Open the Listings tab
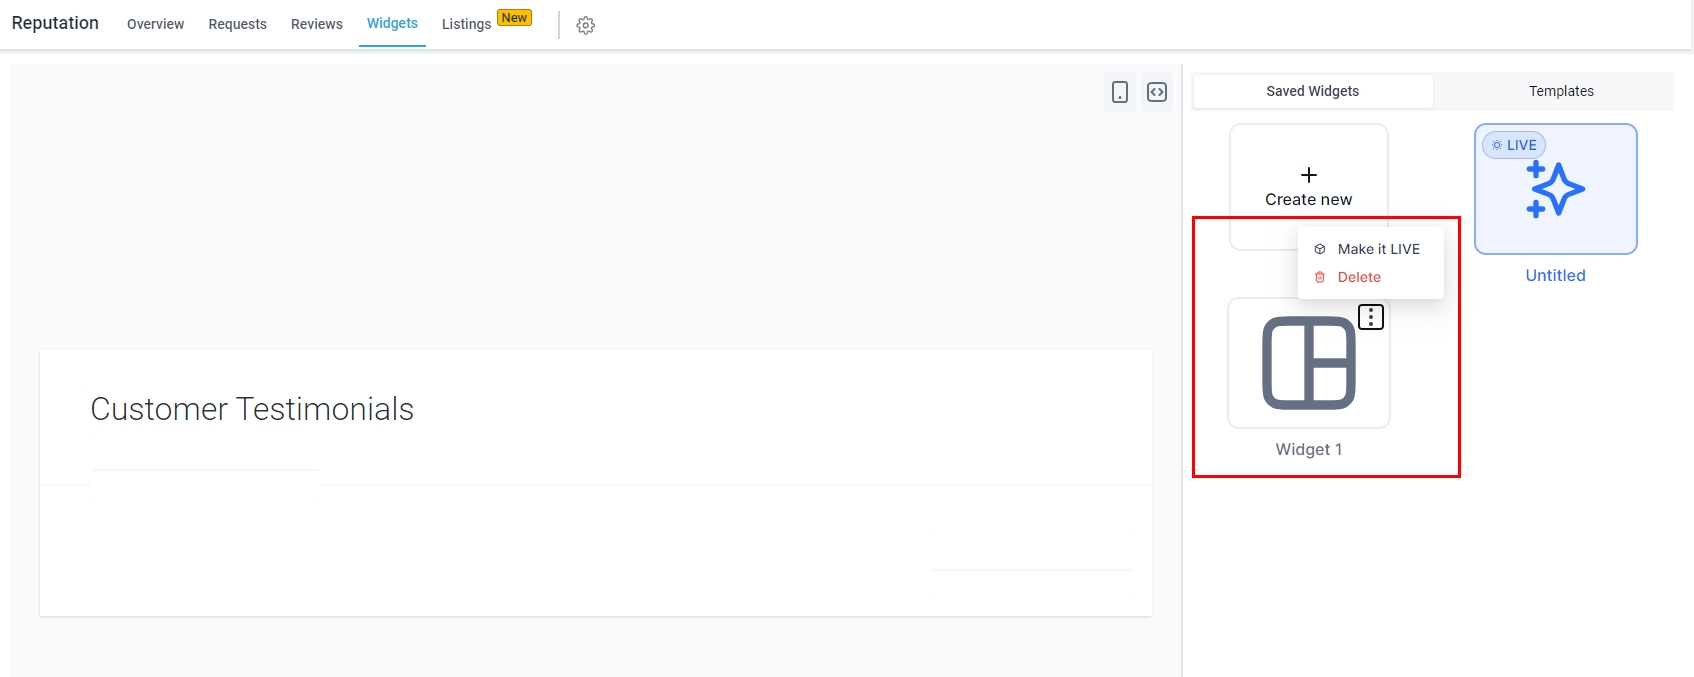 [x=466, y=24]
